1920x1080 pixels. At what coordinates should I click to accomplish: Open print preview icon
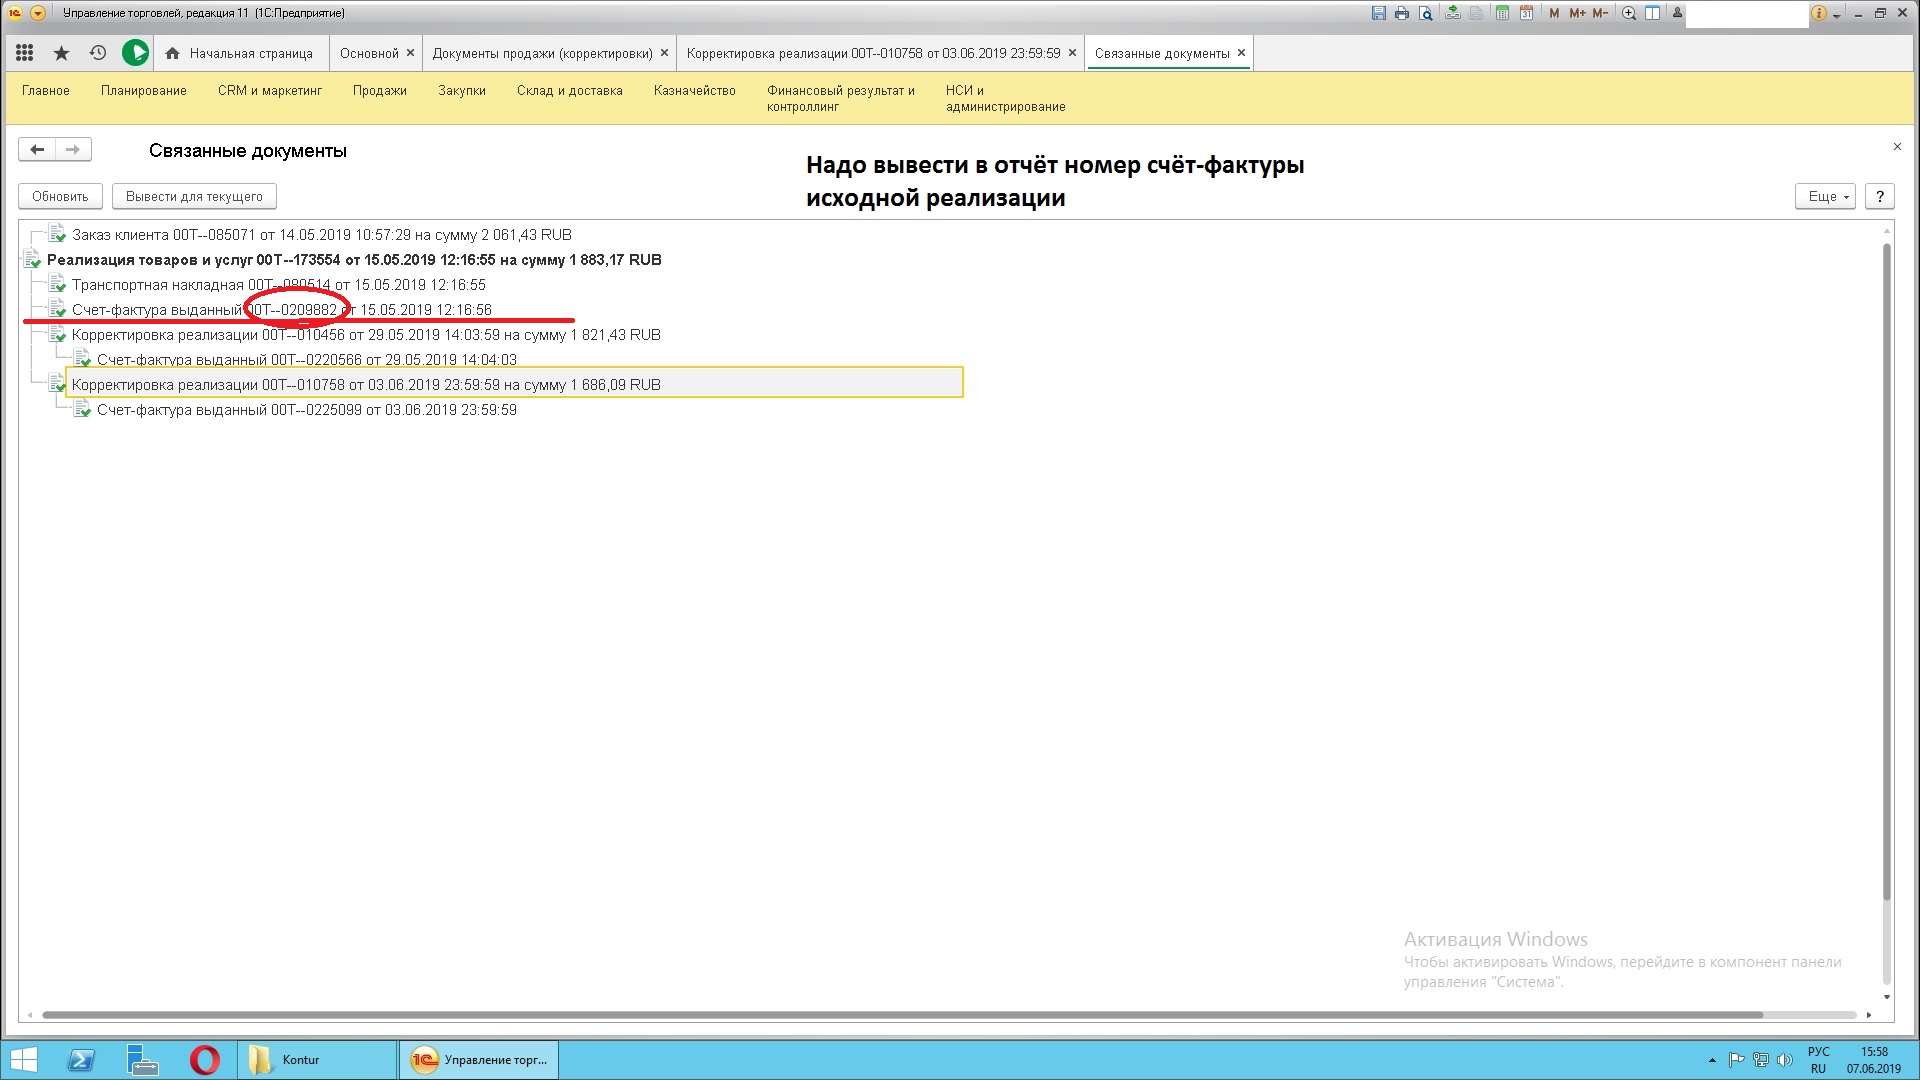click(1425, 13)
